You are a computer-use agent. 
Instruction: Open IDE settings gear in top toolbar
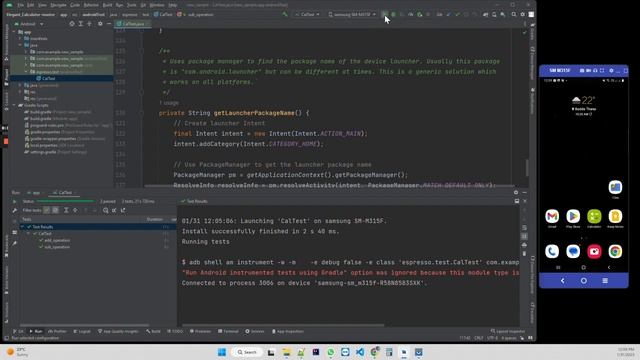[522, 14]
